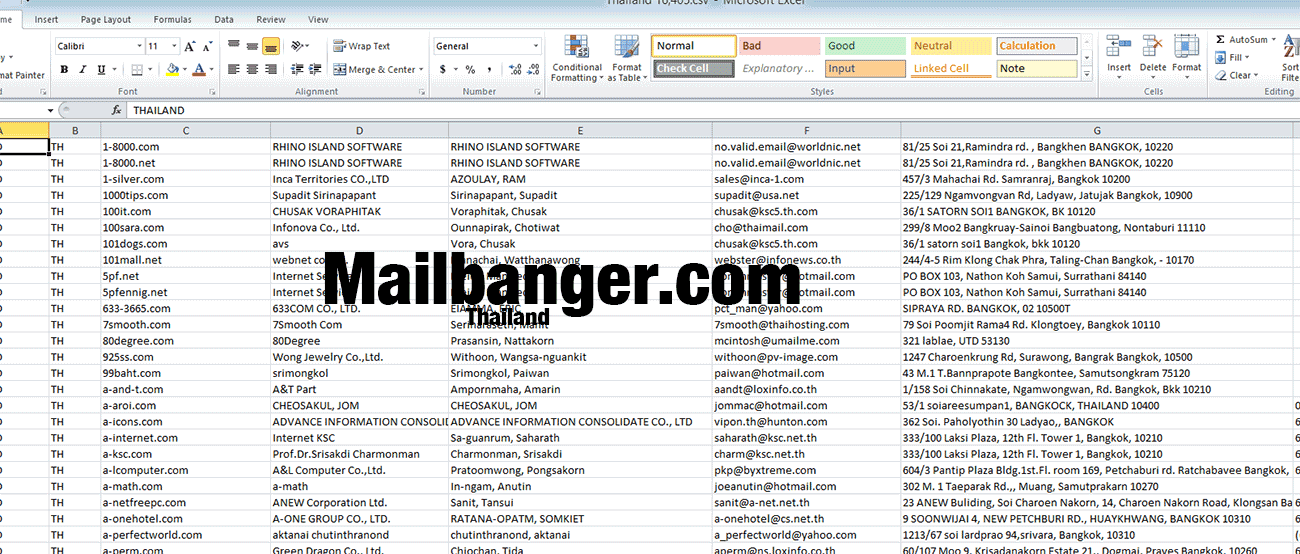Apply top align to cell

tap(233, 46)
